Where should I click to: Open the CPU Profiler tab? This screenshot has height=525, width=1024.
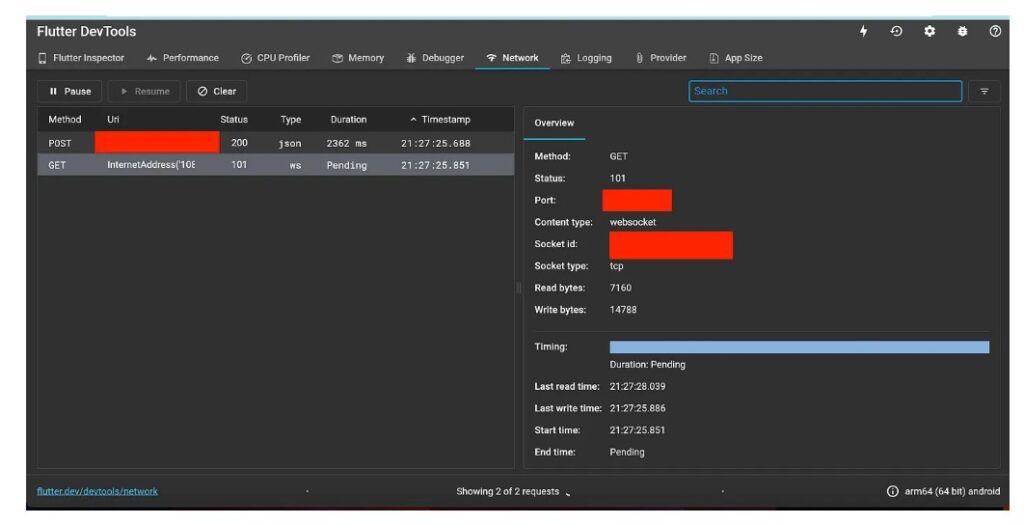tap(275, 58)
